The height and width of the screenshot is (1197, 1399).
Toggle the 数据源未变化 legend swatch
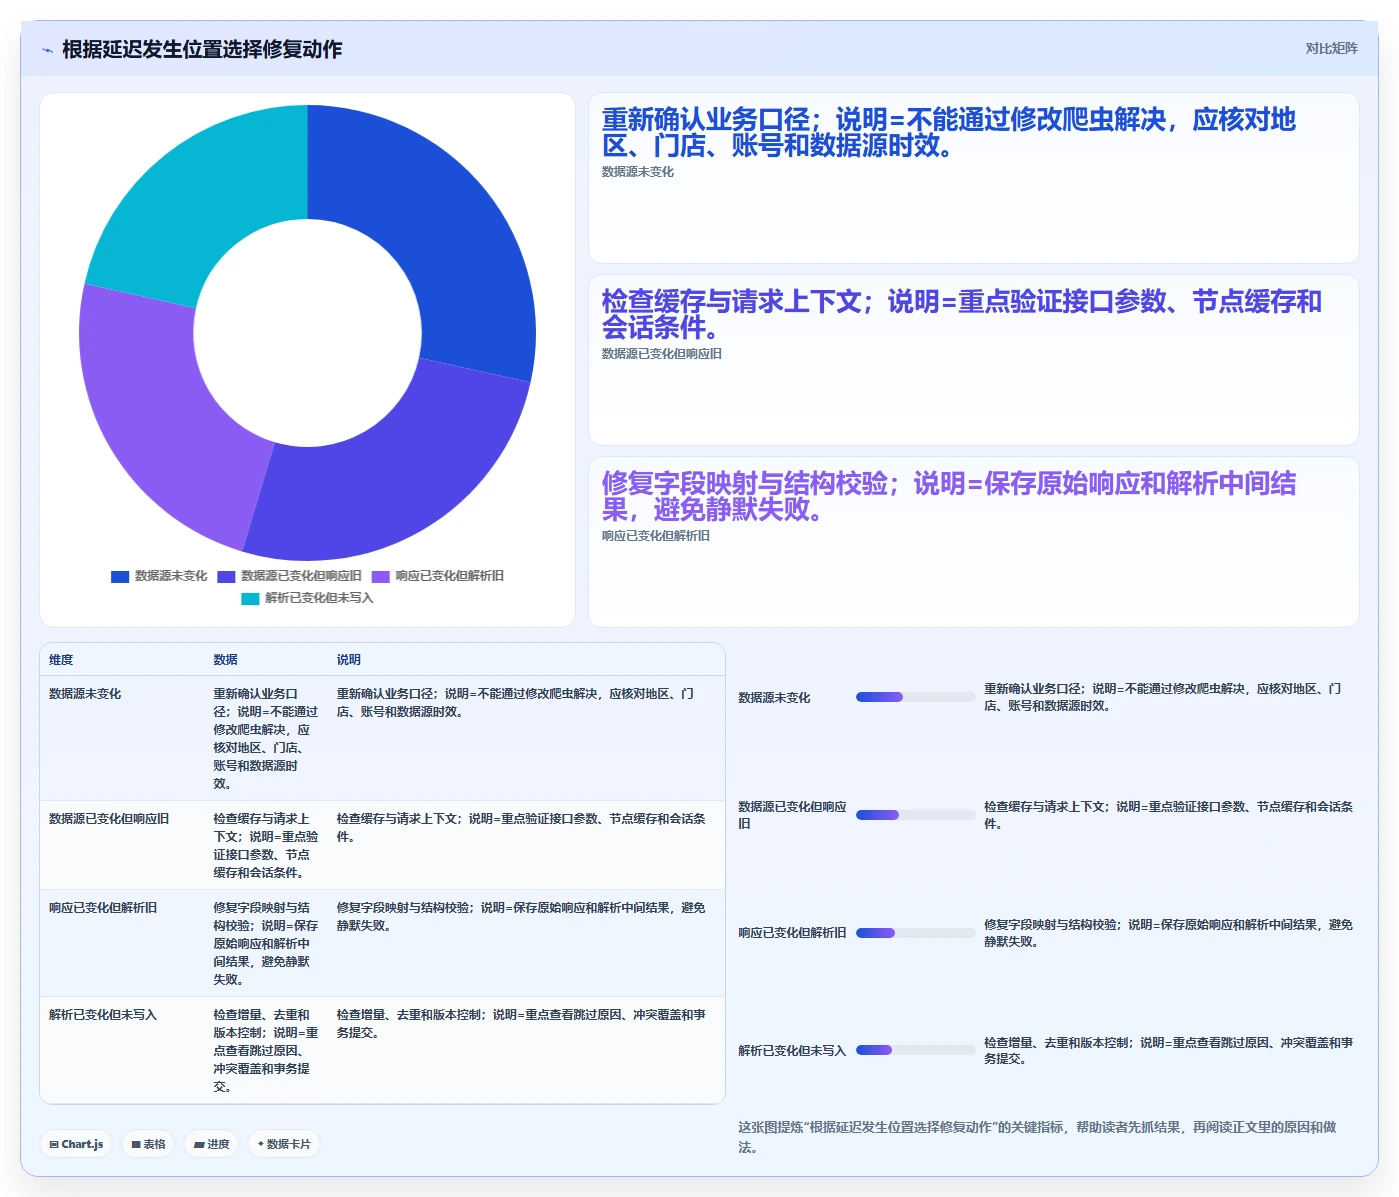120,576
